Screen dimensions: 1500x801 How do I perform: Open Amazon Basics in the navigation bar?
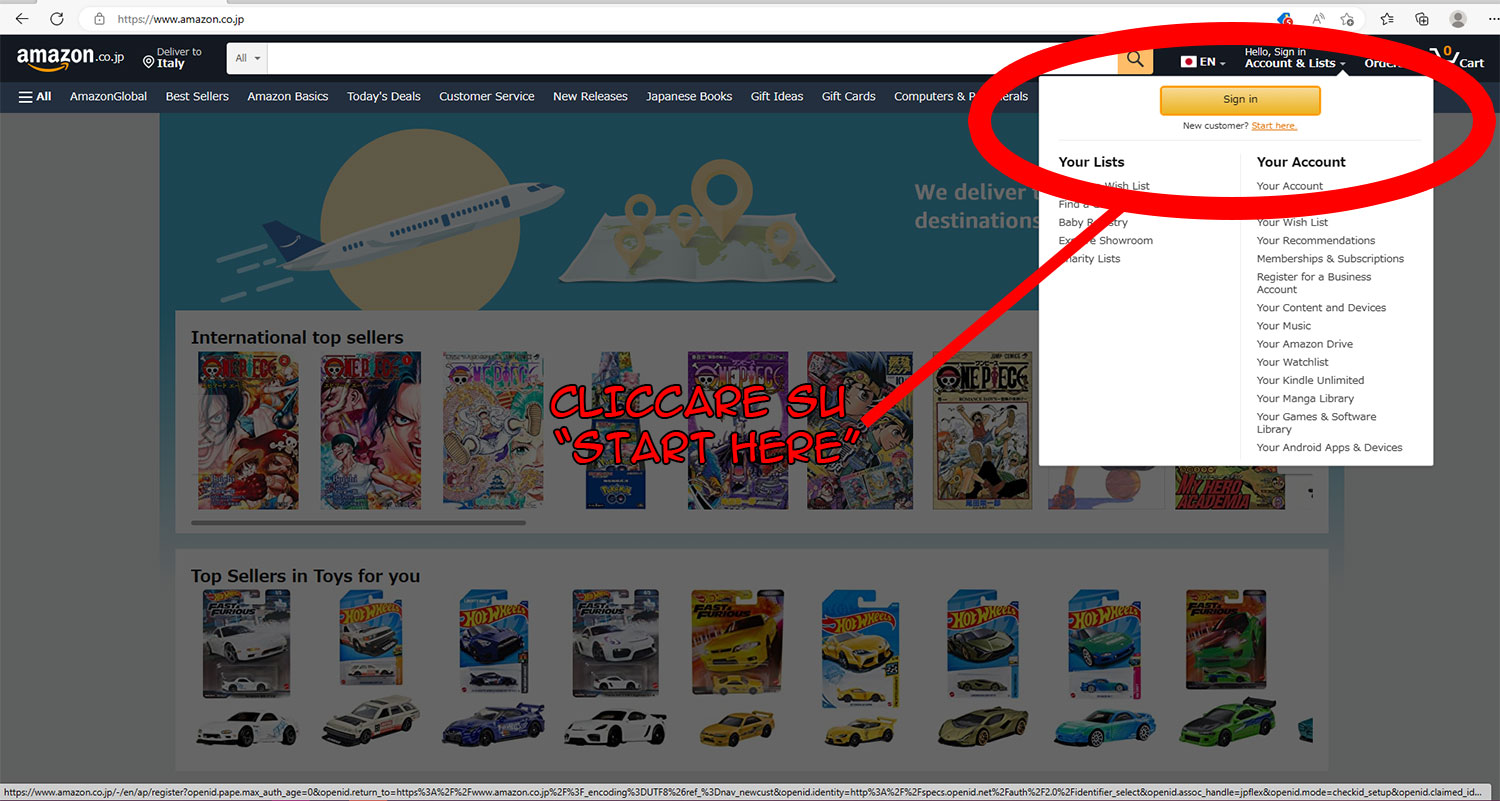[288, 97]
